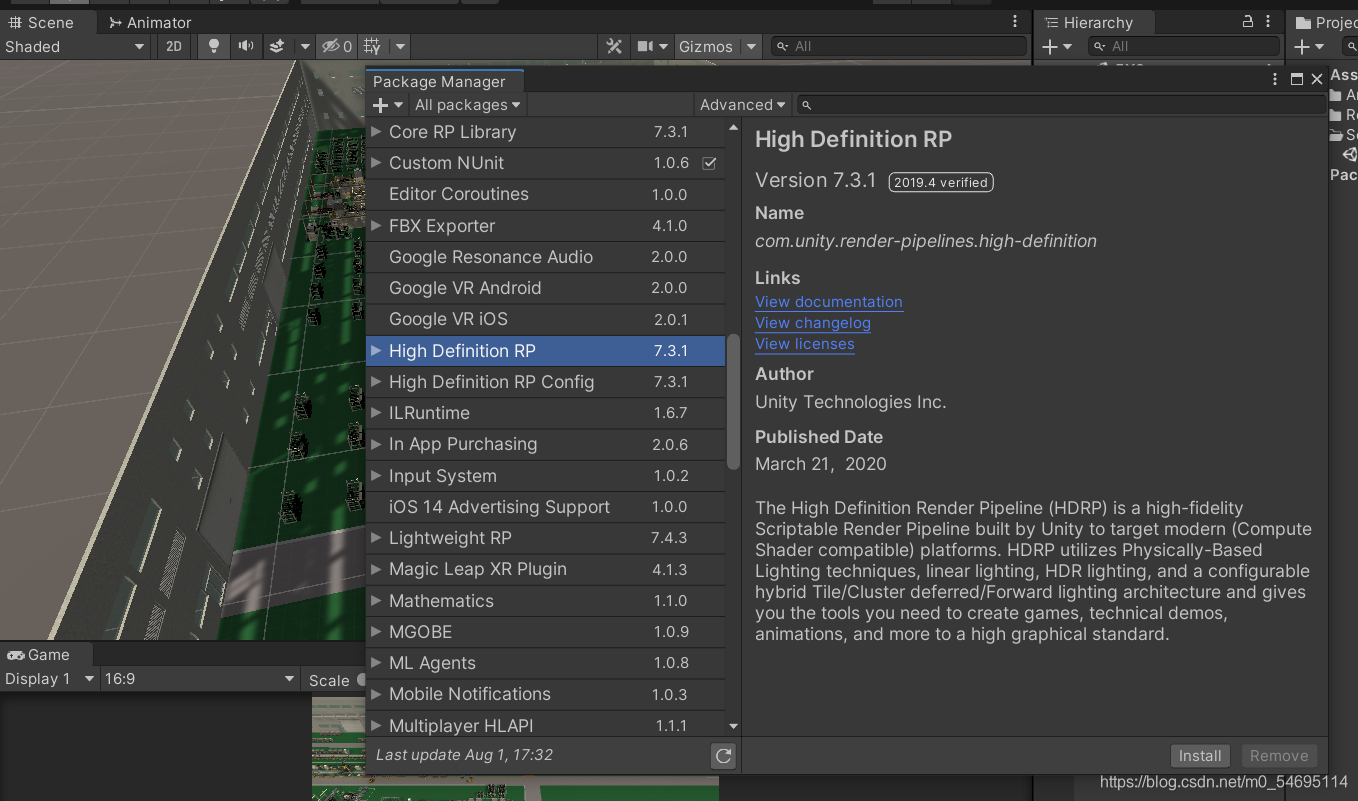Image resolution: width=1358 pixels, height=801 pixels.
Task: Expand High Definition RP Config arrow
Action: (376, 382)
